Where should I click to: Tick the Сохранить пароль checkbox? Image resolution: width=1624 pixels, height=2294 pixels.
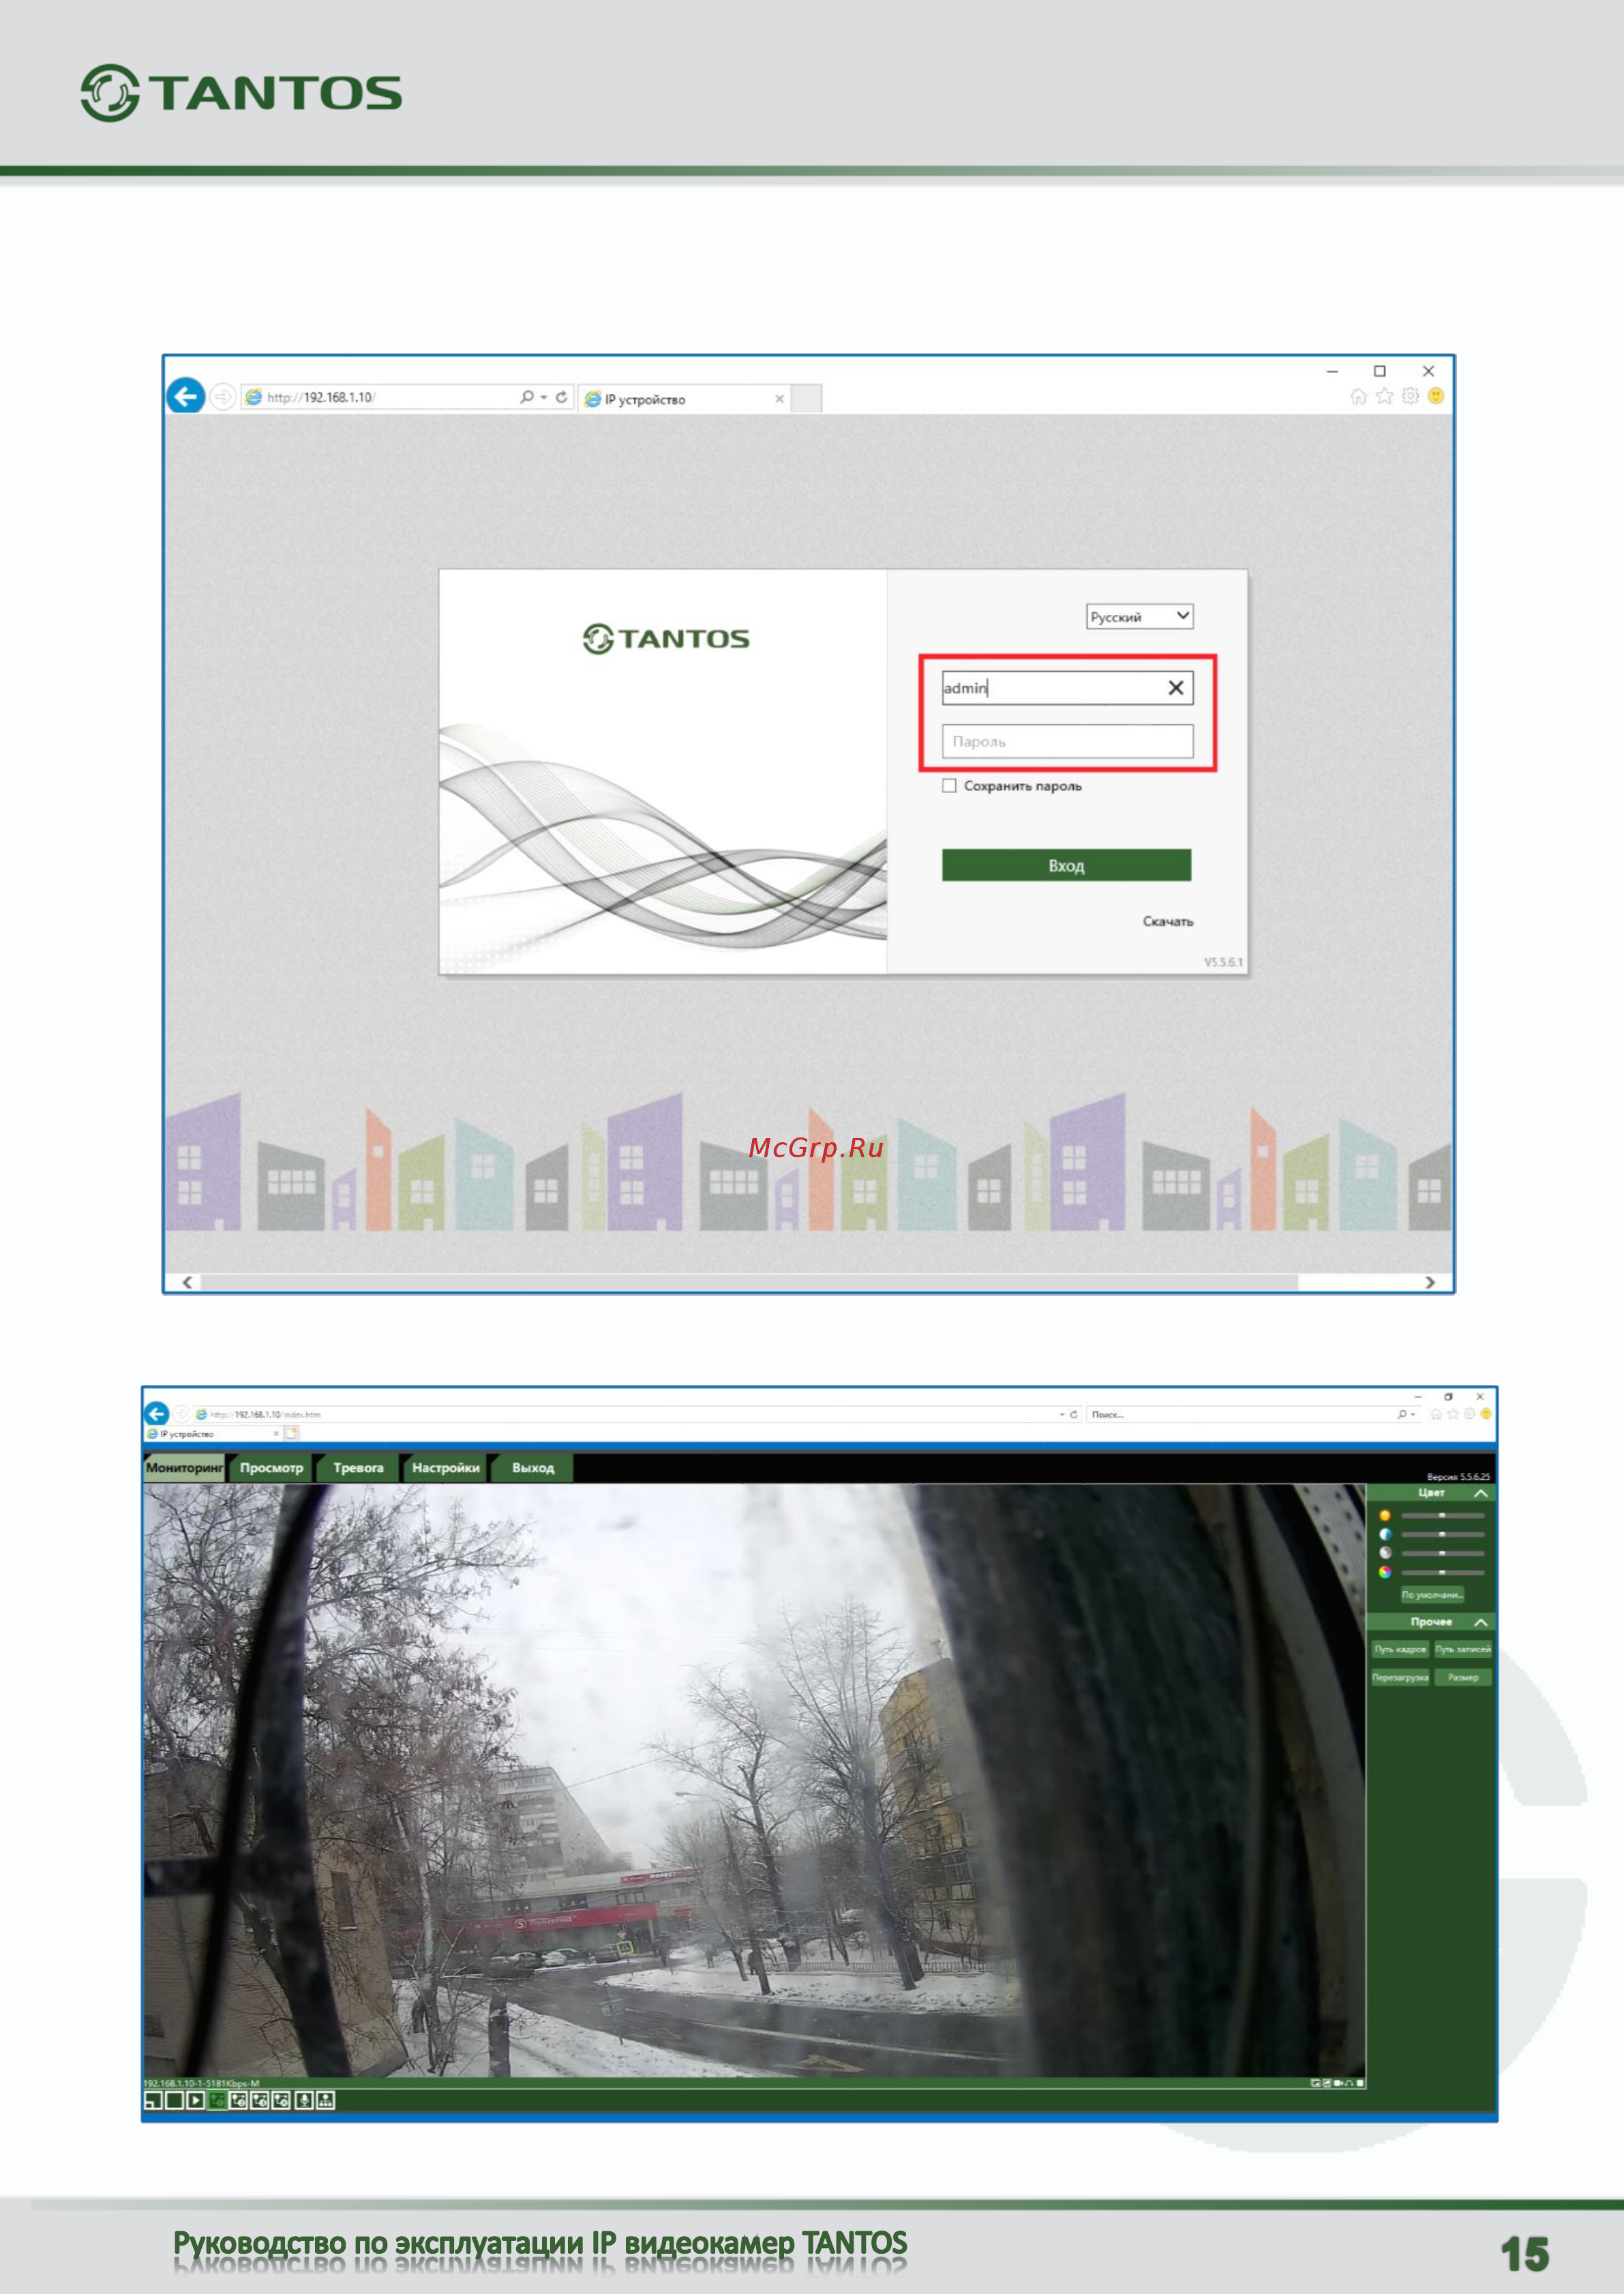tap(949, 786)
